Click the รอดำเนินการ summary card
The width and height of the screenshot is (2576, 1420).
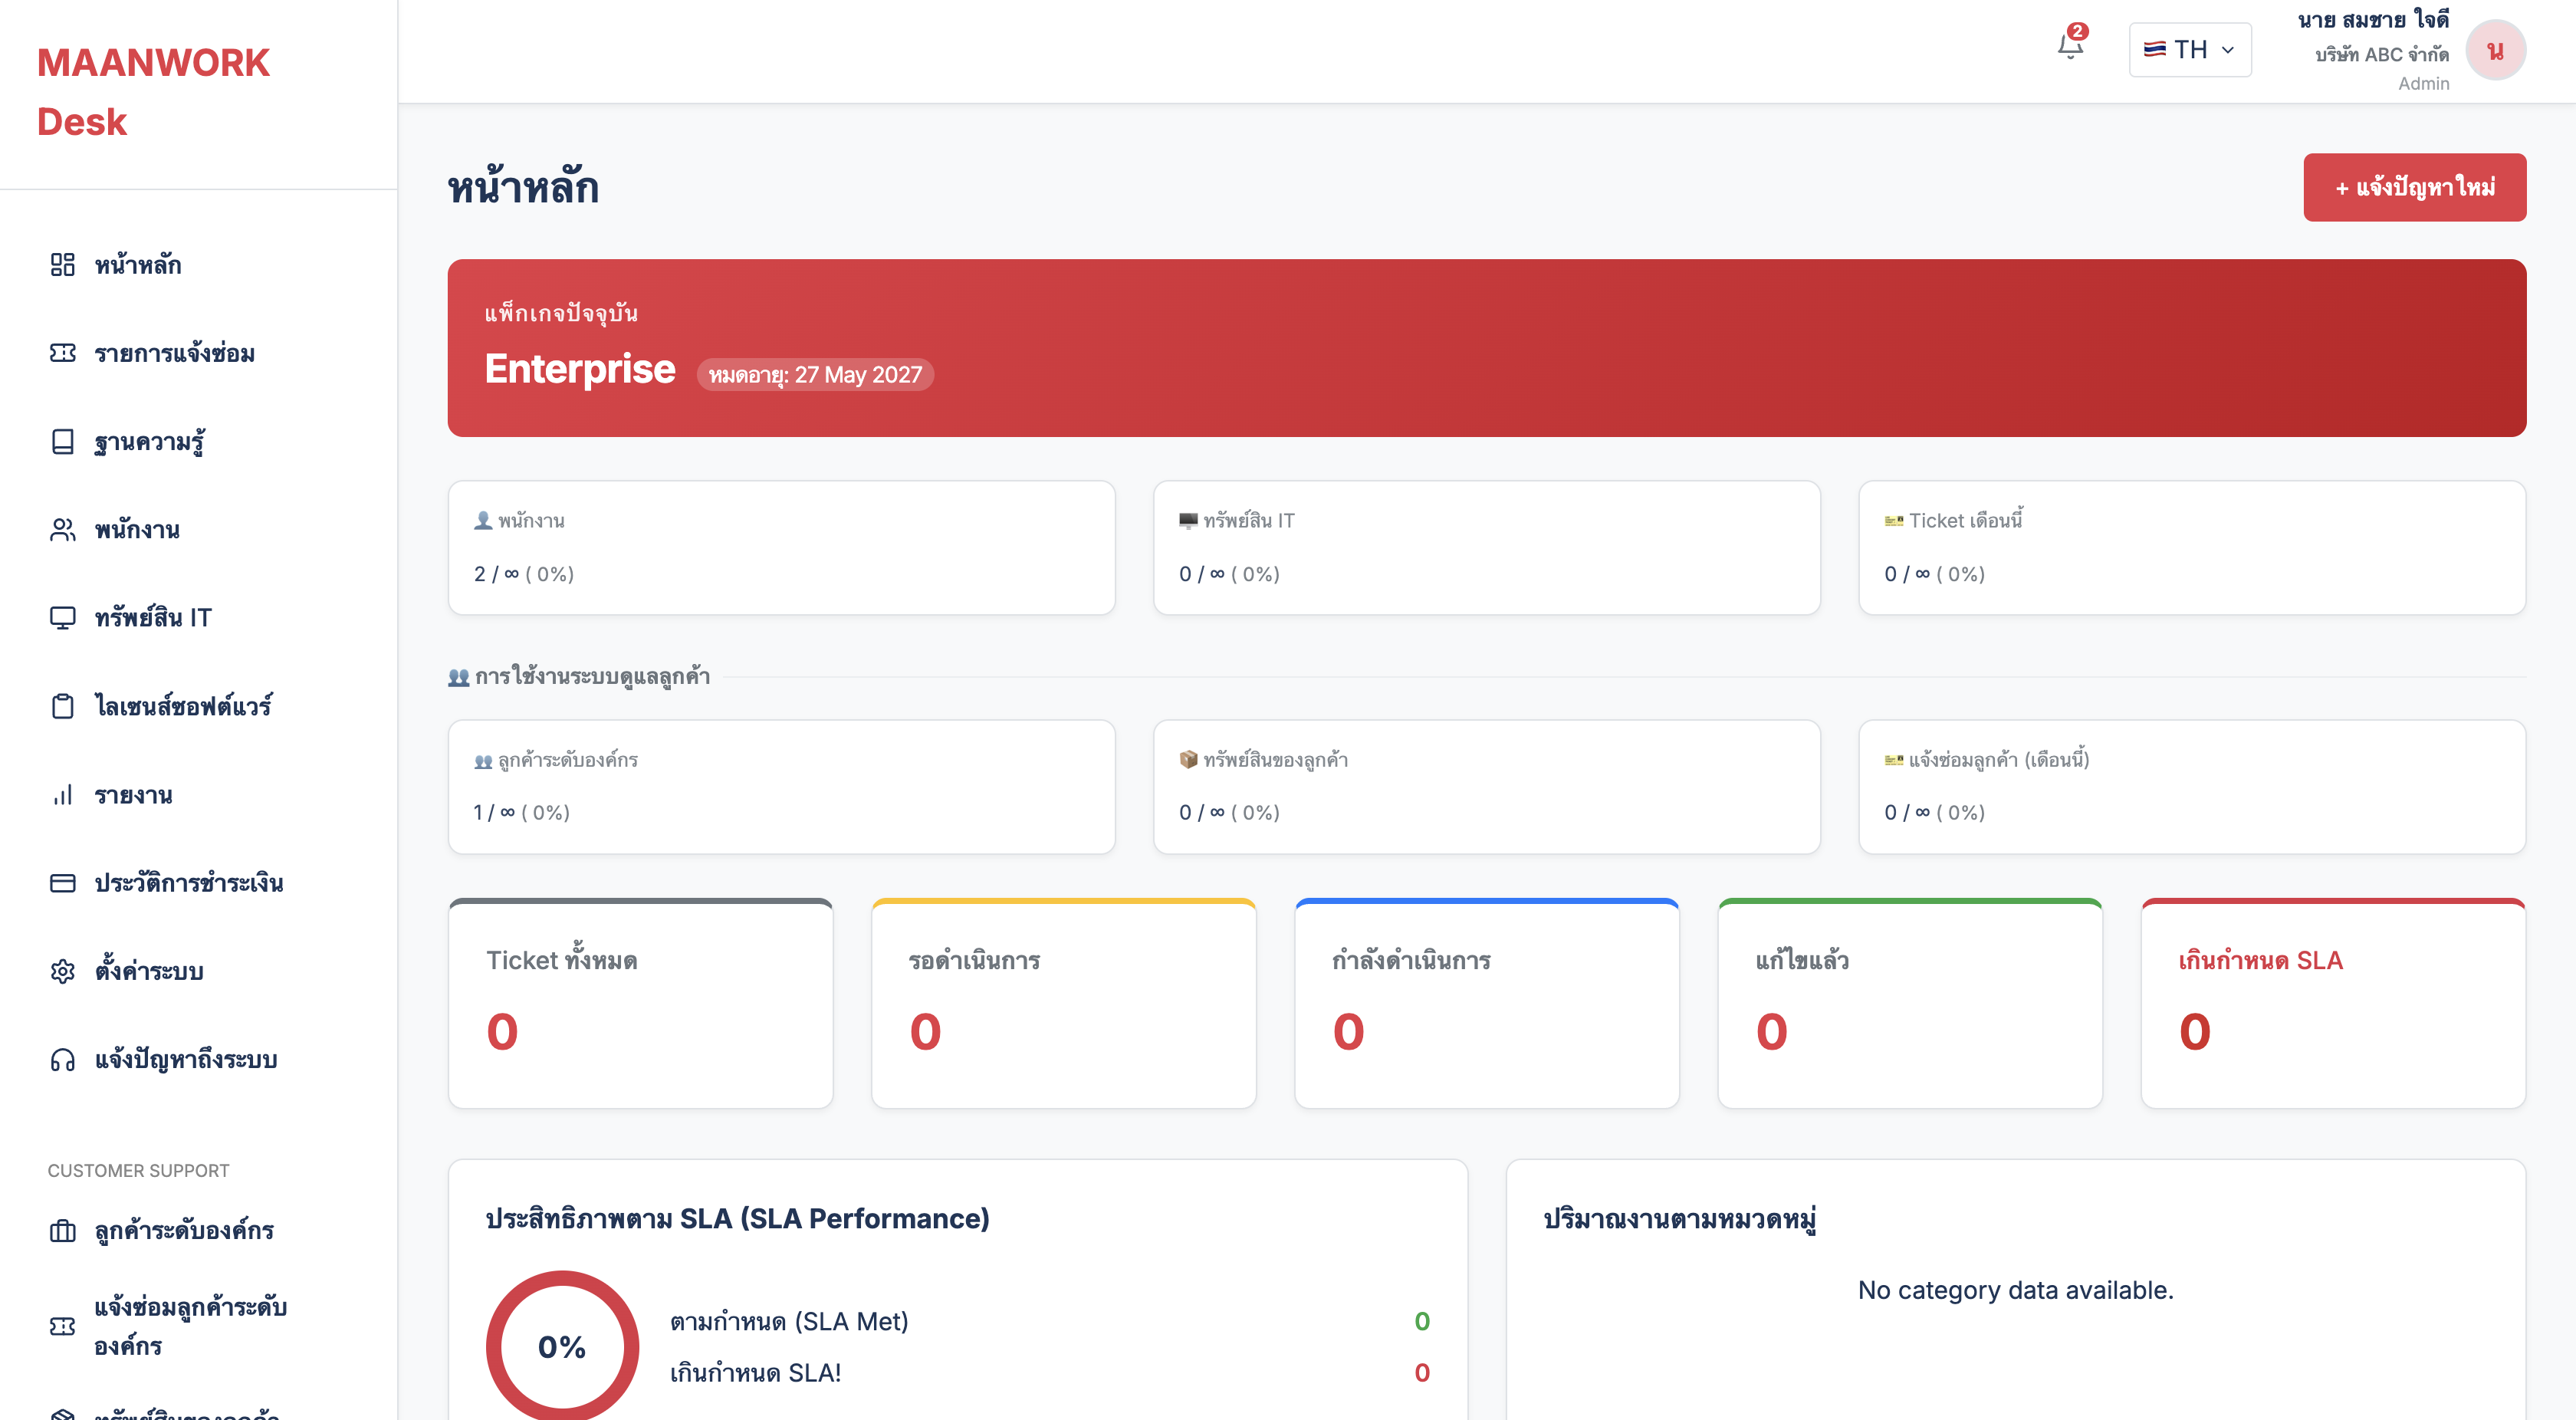coord(1063,1003)
